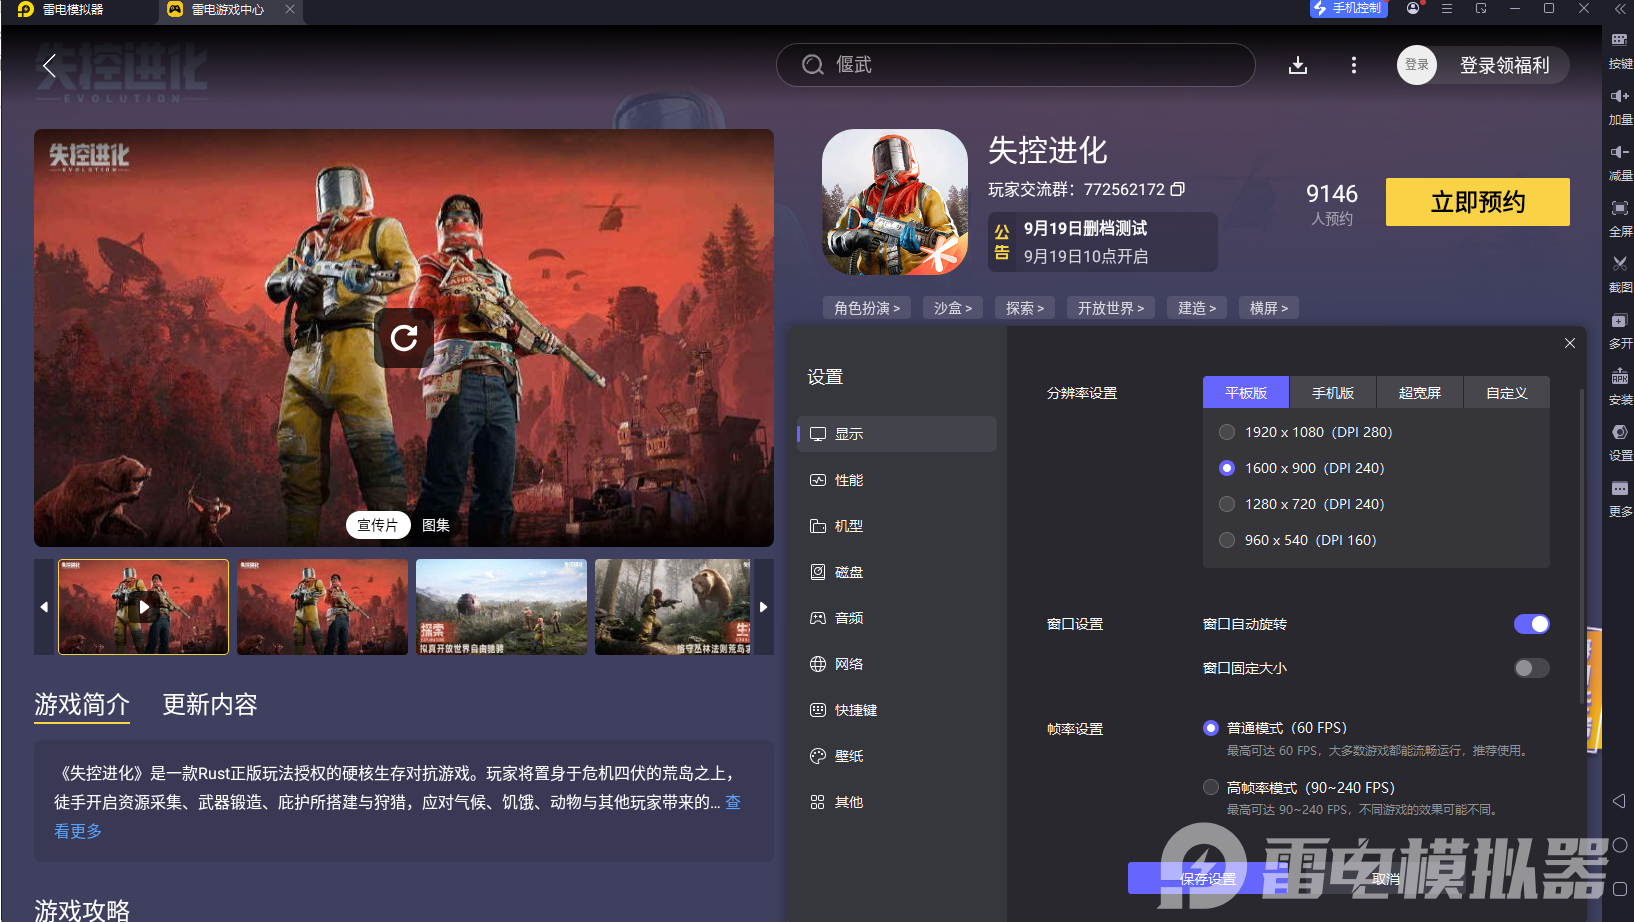Image resolution: width=1634 pixels, height=922 pixels.
Task: Switch to the 自定义 resolution tab
Action: [1507, 393]
